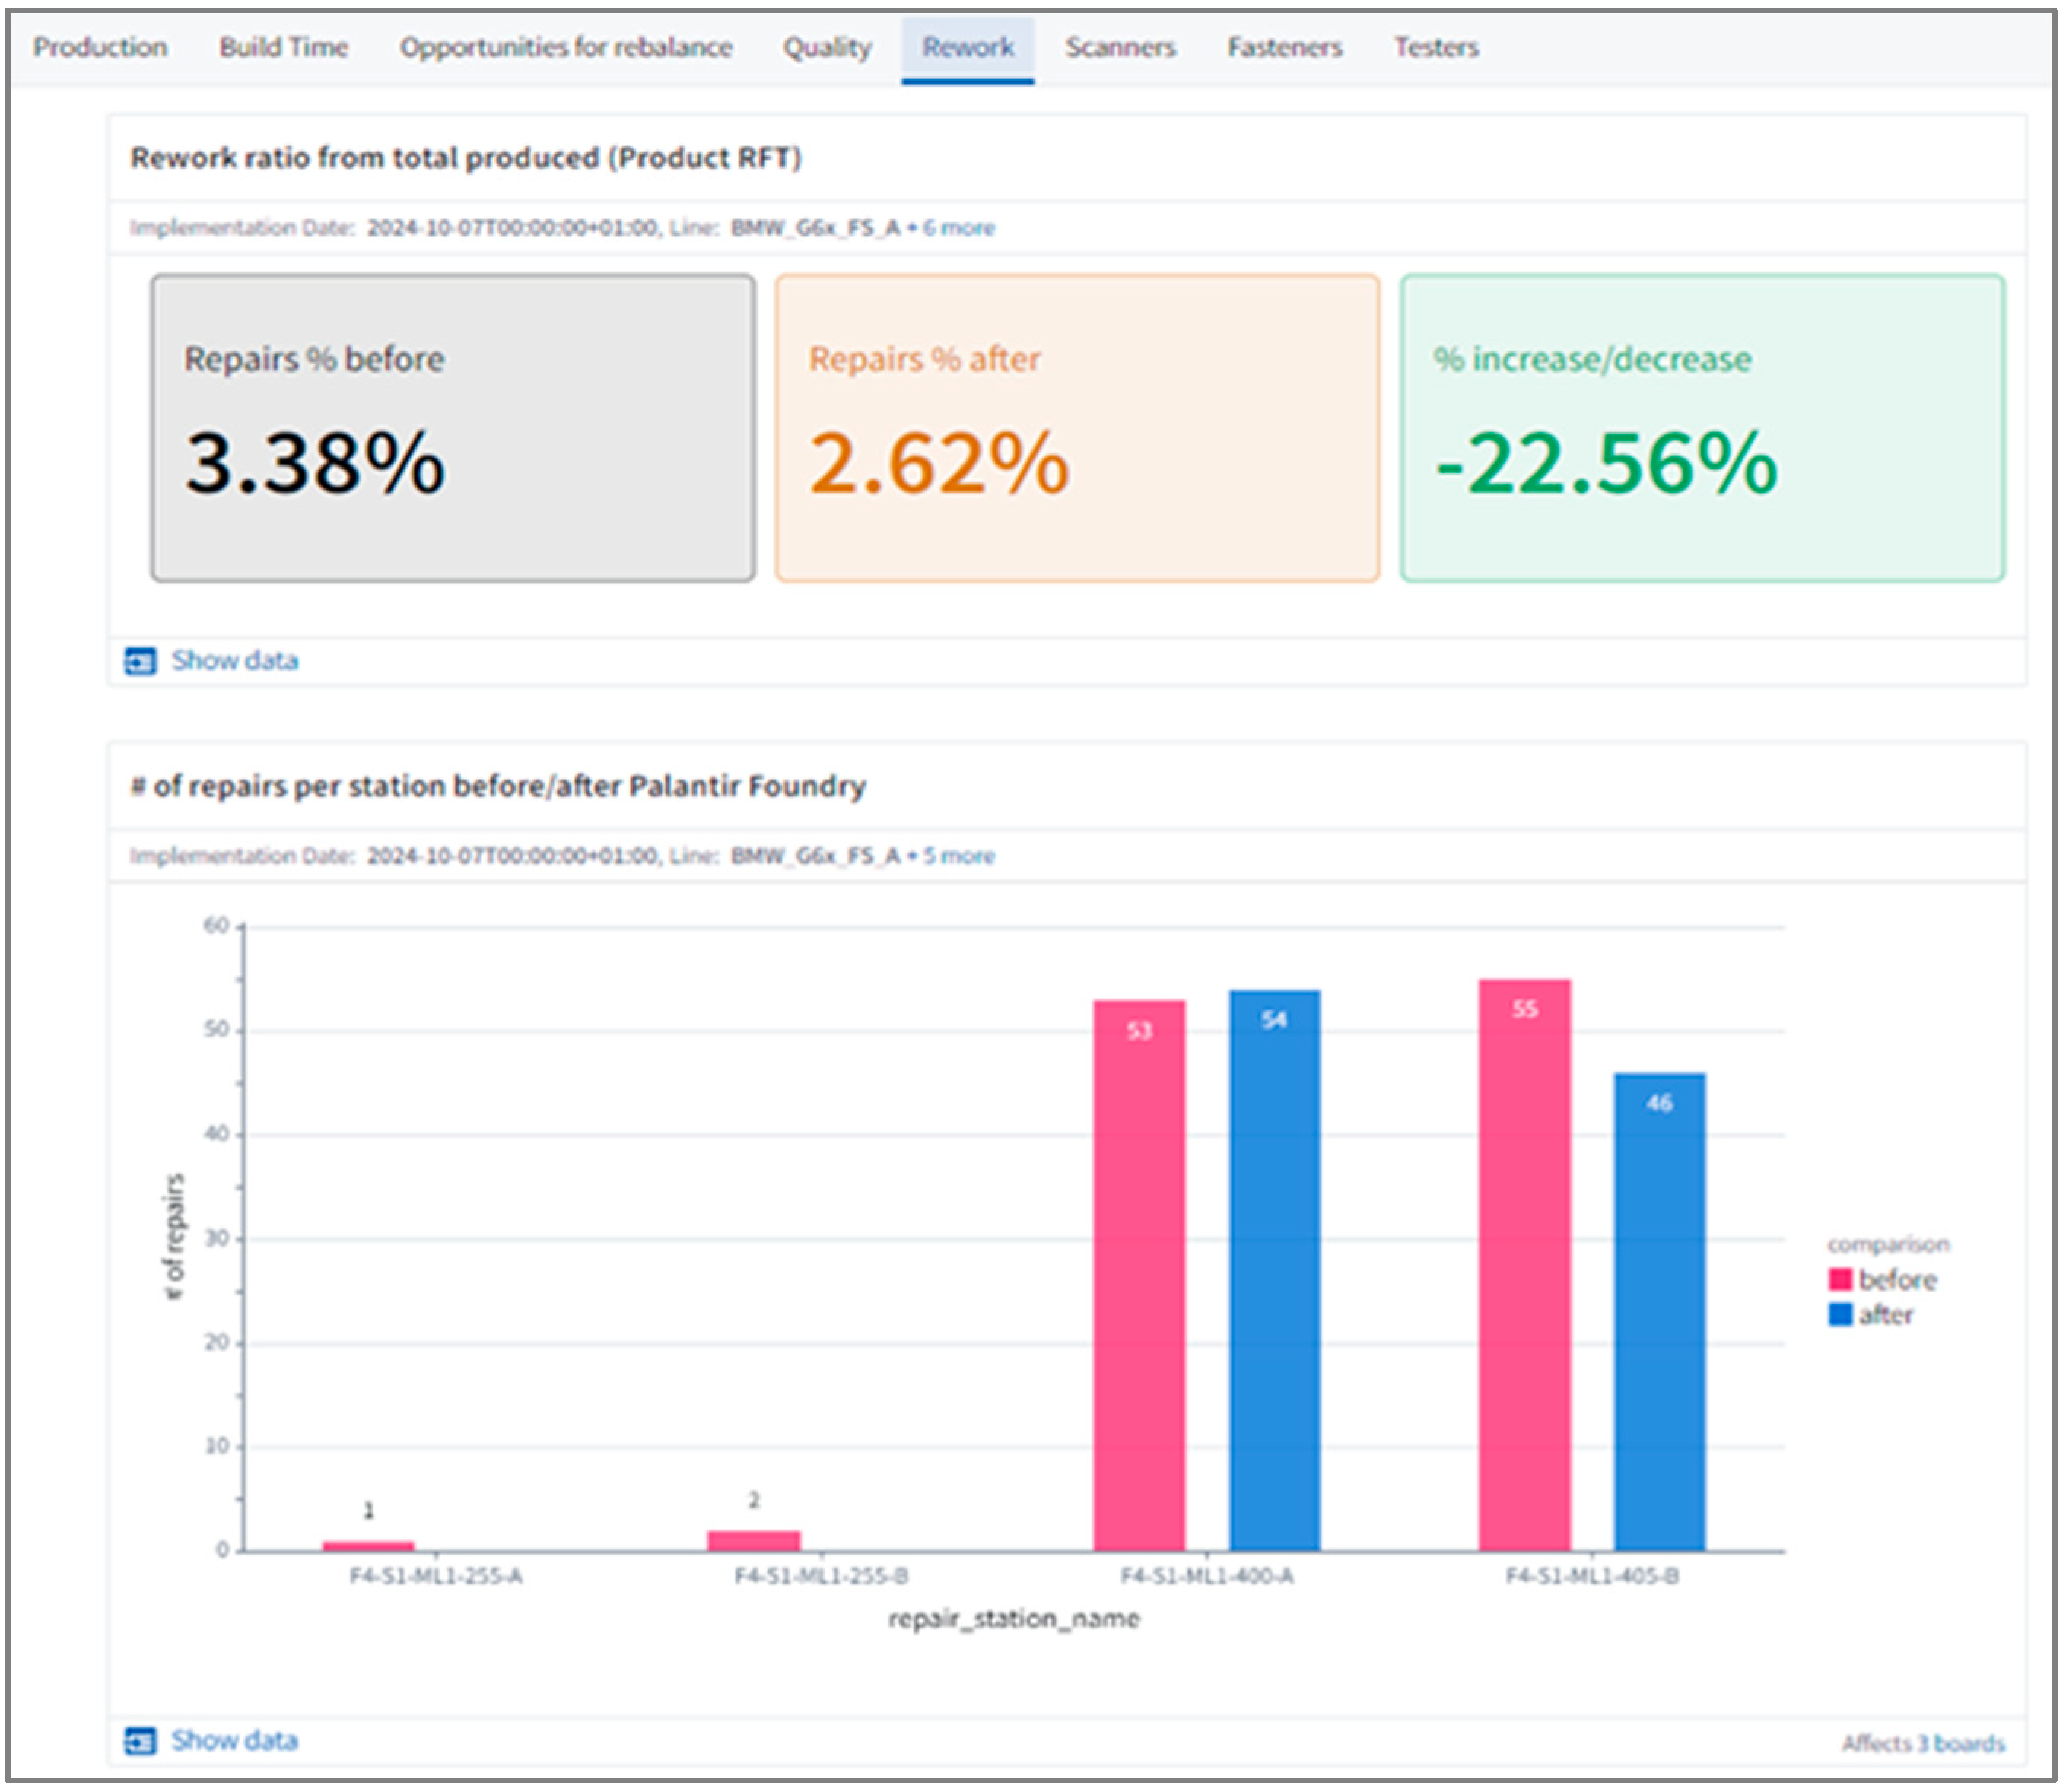Click the blue bar labeled 54
Image resolution: width=2066 pixels, height=1792 pixels.
1274,1271
